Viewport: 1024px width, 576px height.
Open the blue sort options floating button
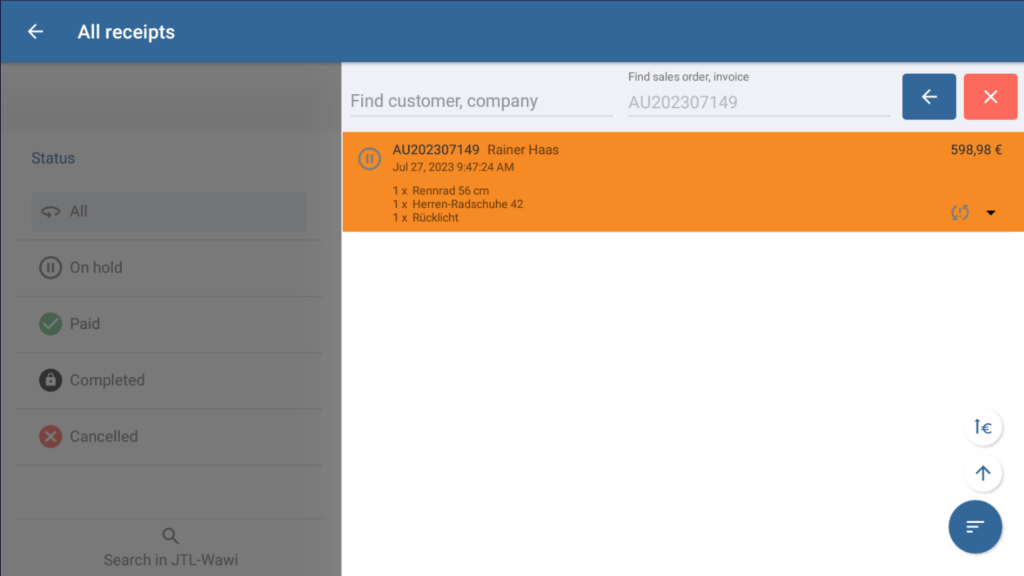[x=975, y=526]
